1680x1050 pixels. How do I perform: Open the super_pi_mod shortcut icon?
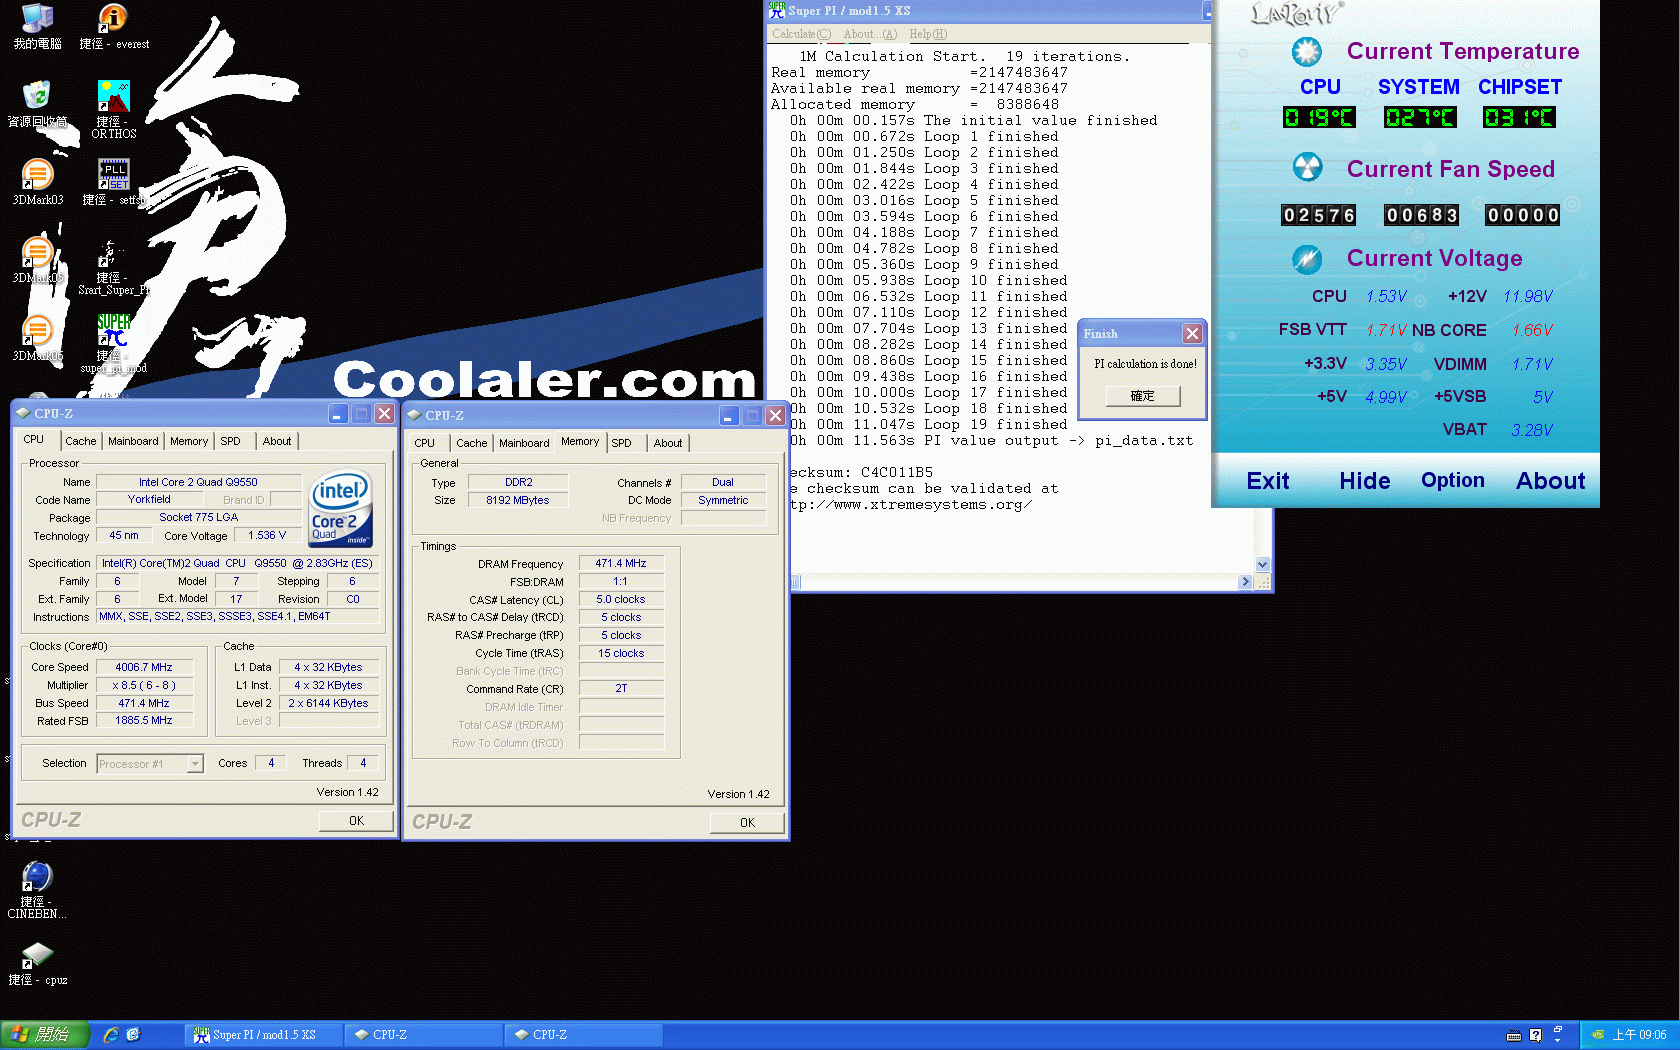tap(113, 330)
